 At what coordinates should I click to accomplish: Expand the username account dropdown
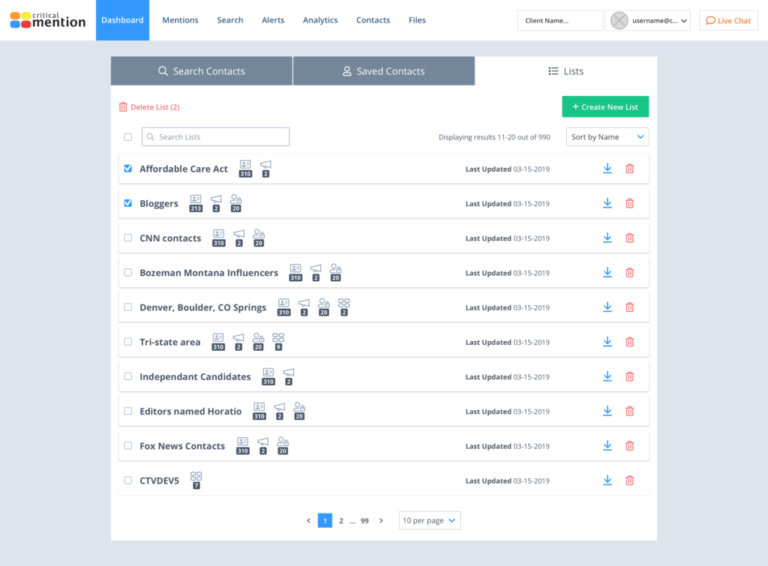pyautogui.click(x=650, y=20)
